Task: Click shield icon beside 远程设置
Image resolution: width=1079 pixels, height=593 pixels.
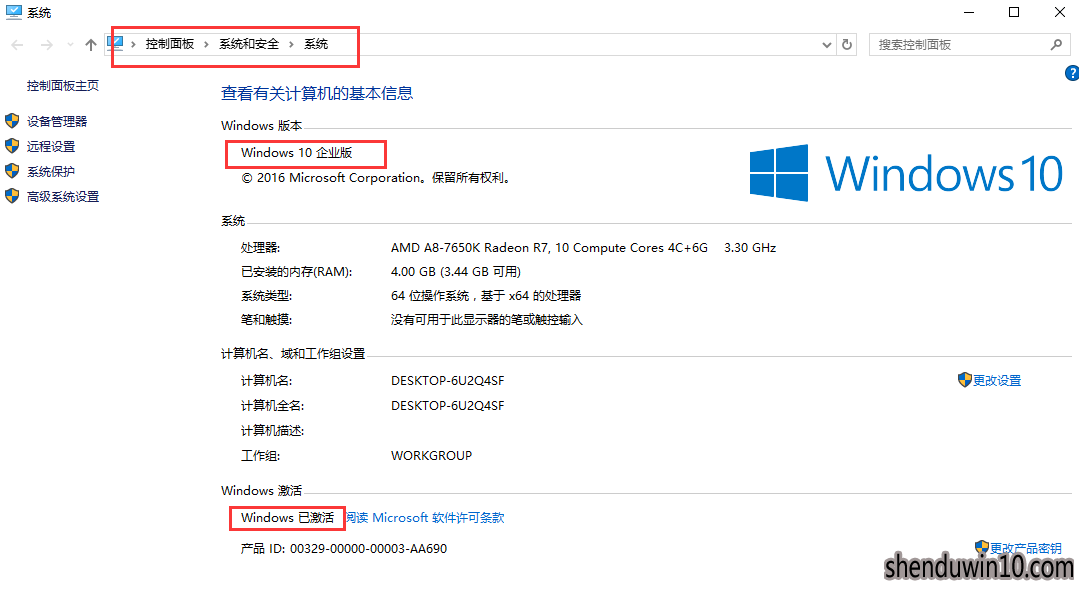Action: pyautogui.click(x=12, y=146)
